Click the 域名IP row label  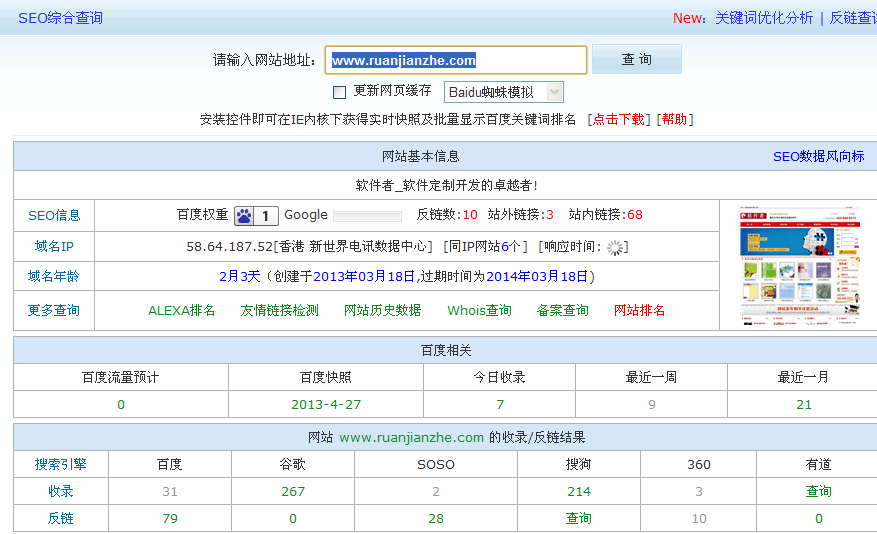[54, 247]
